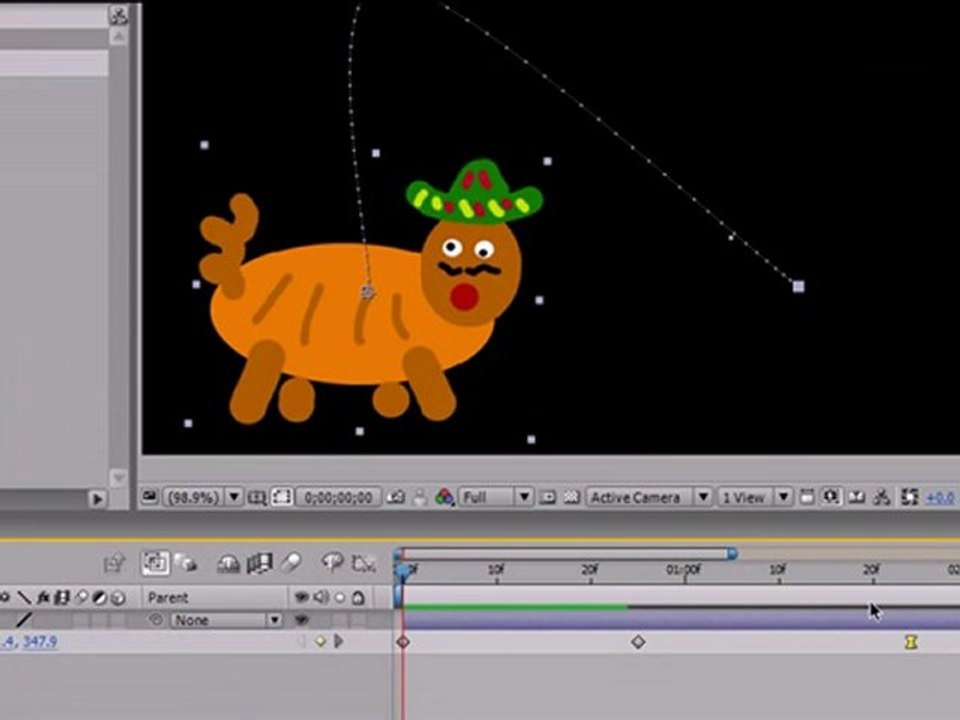Viewport: 960px width, 720px height.
Task: Click the Brainstorm thought-bubble icon
Action: pyautogui.click(x=332, y=562)
